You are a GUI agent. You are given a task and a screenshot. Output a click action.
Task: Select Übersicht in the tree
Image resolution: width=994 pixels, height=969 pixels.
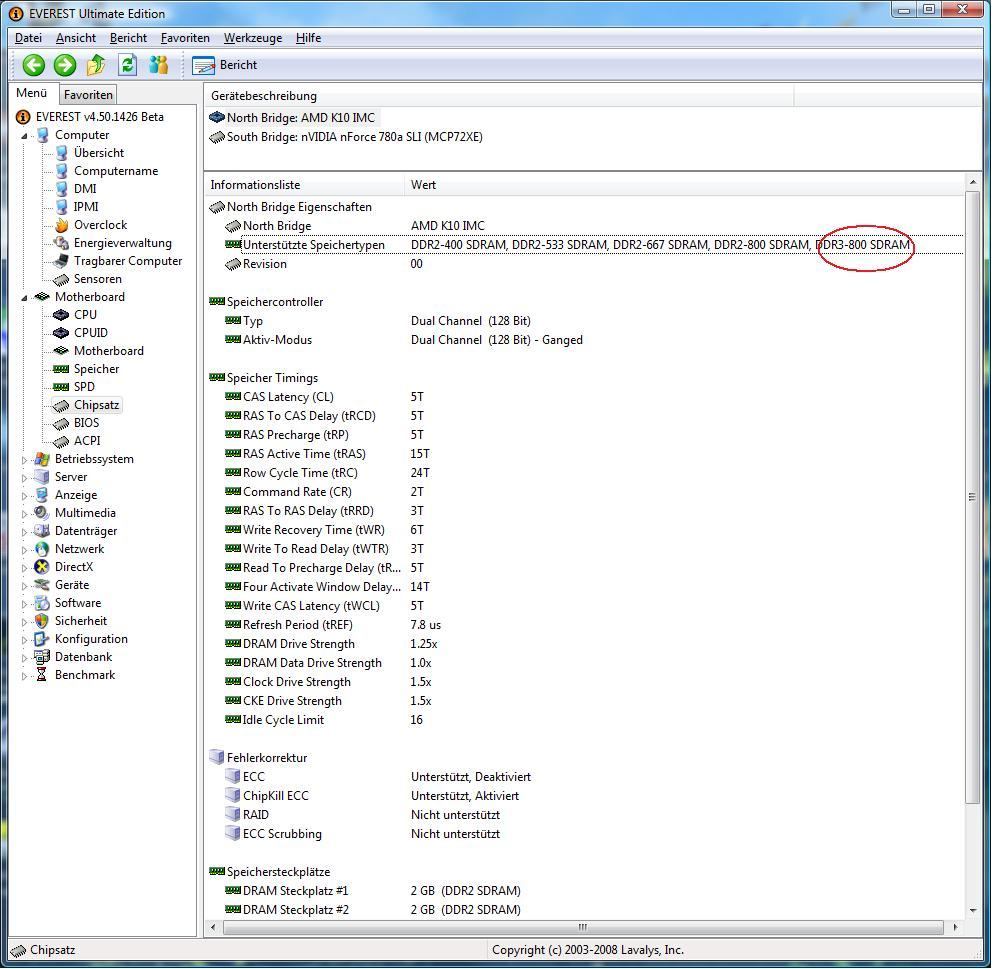pos(99,153)
